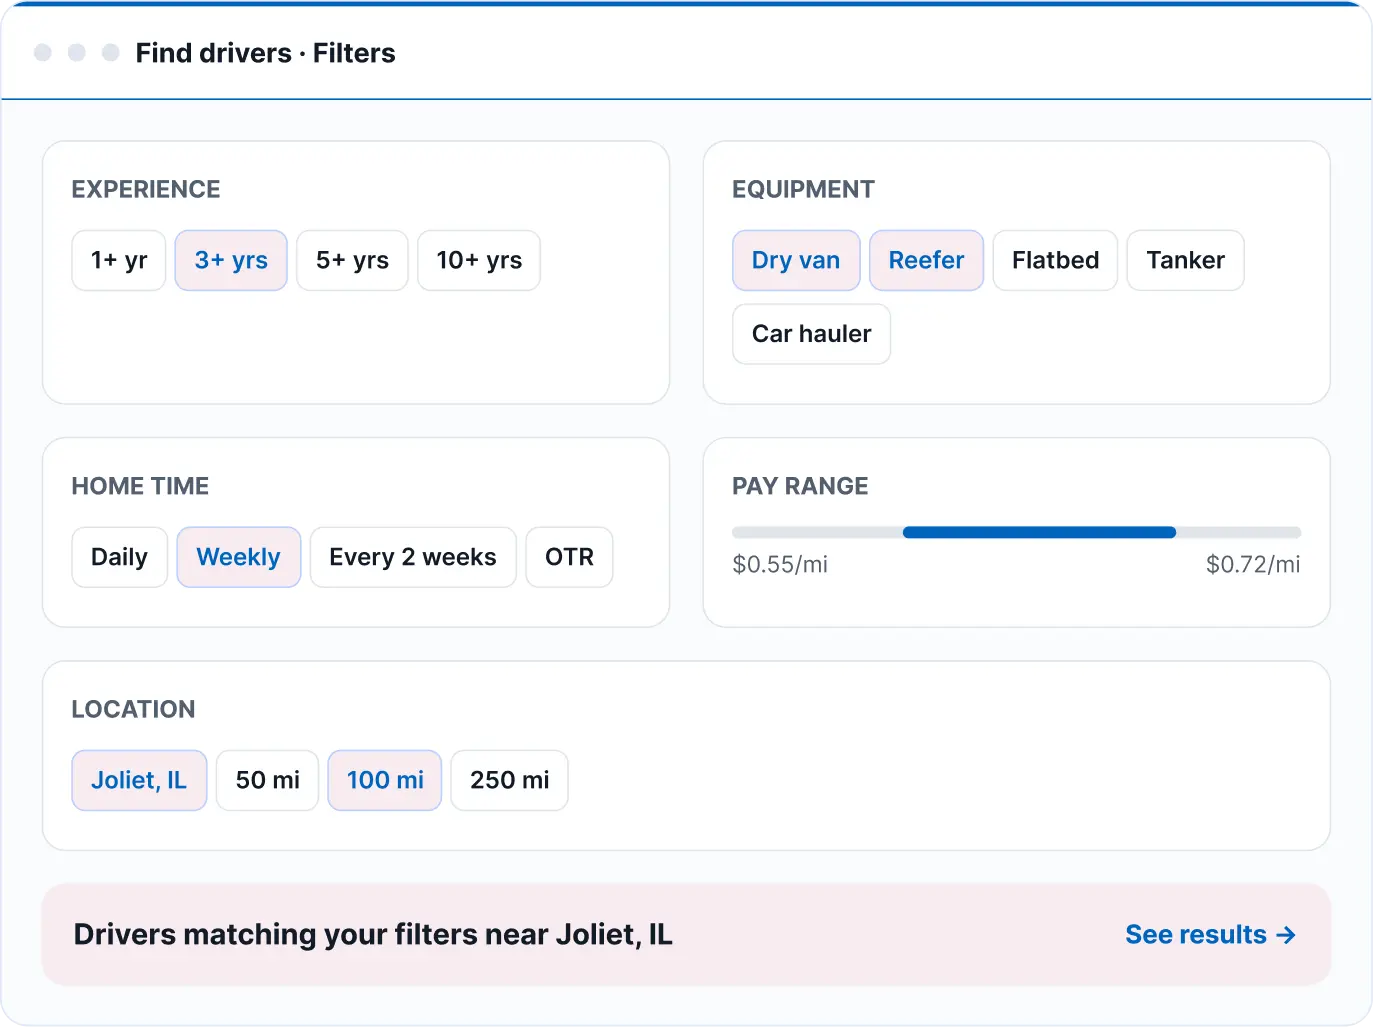
Task: Enable the Tanker equipment filter
Action: [x=1185, y=261]
